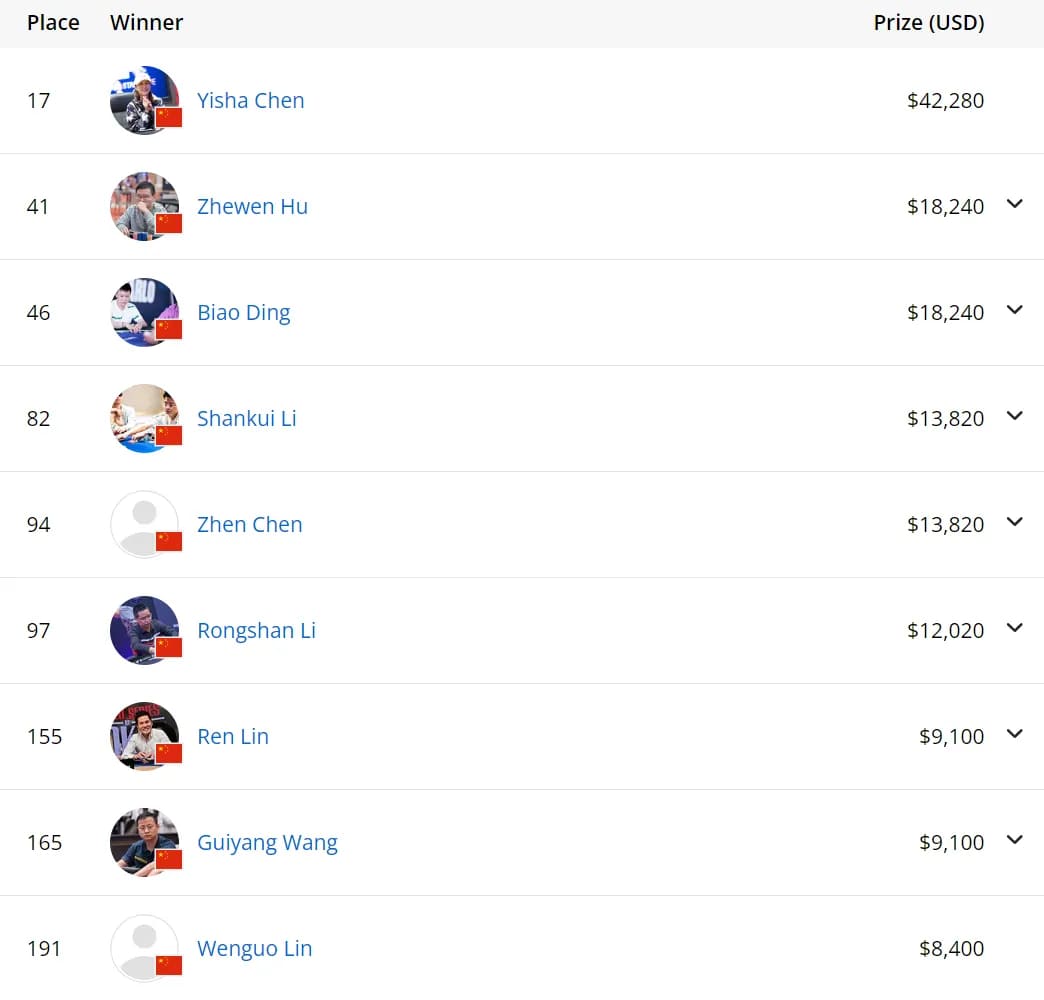The width and height of the screenshot is (1044, 1000).
Task: Click the Prize (USD) column header
Action: [x=928, y=22]
